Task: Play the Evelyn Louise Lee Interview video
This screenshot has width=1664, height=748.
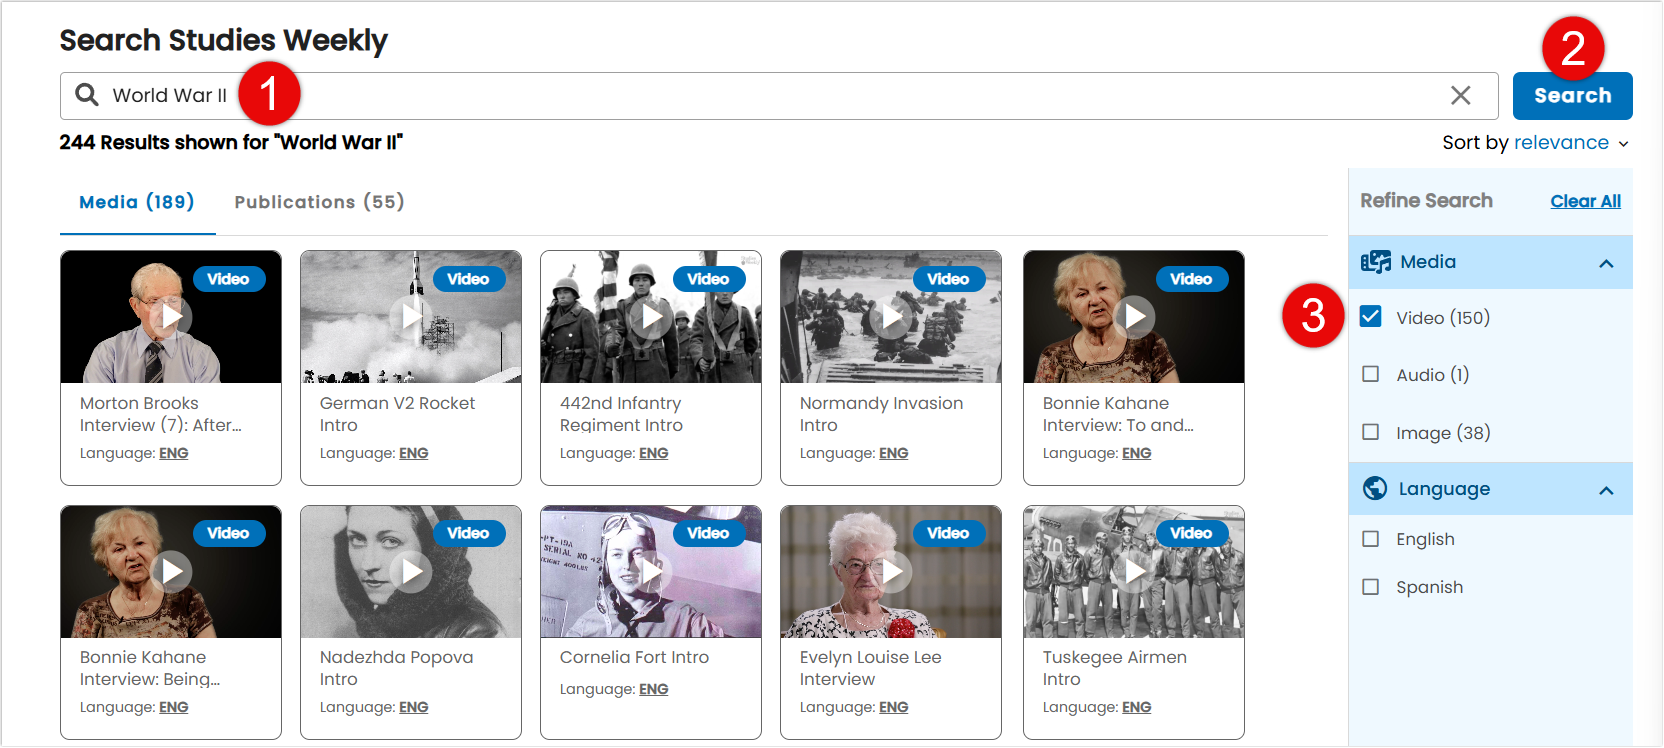Action: (x=891, y=571)
